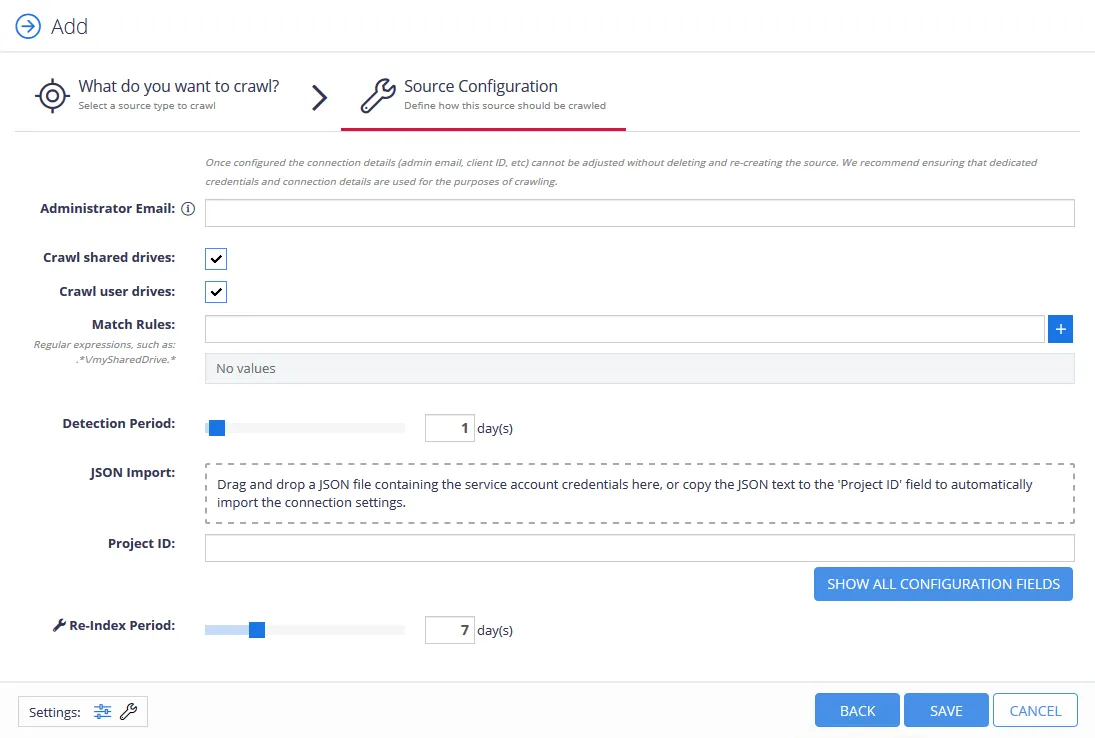
Task: Click the CANCEL button
Action: pos(1035,711)
